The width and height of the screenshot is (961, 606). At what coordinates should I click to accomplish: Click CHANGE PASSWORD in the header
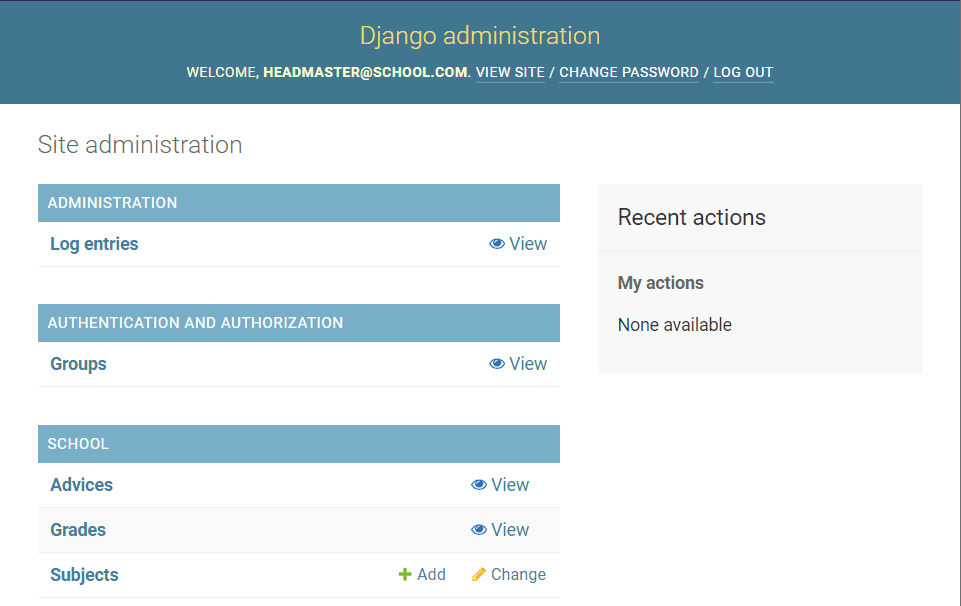628,72
